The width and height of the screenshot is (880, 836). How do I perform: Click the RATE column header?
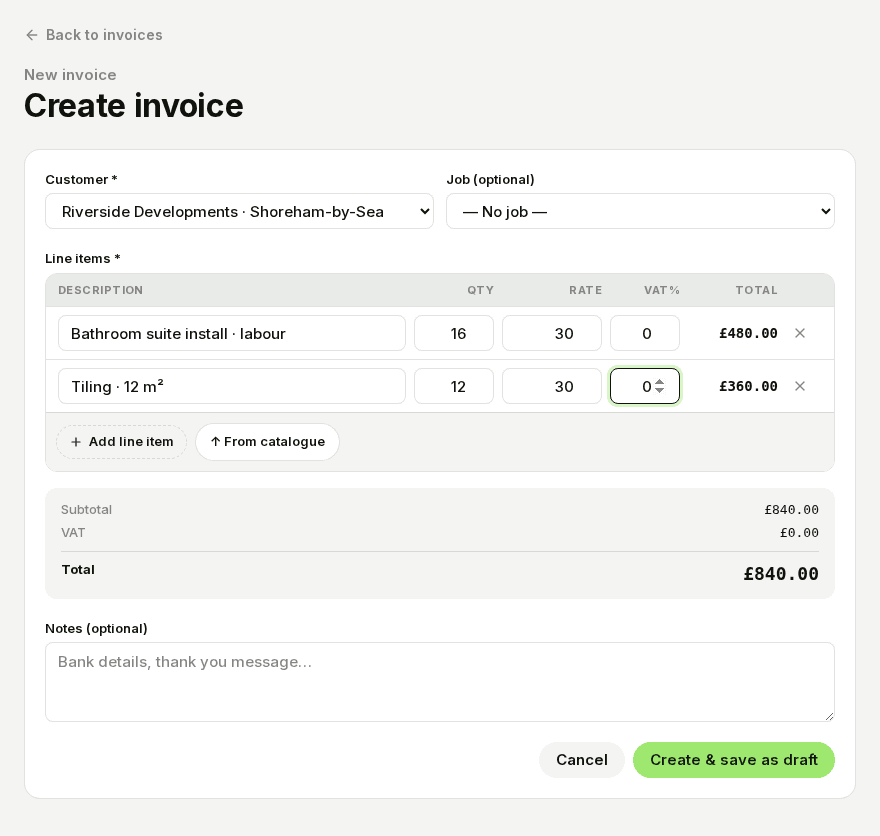point(585,290)
